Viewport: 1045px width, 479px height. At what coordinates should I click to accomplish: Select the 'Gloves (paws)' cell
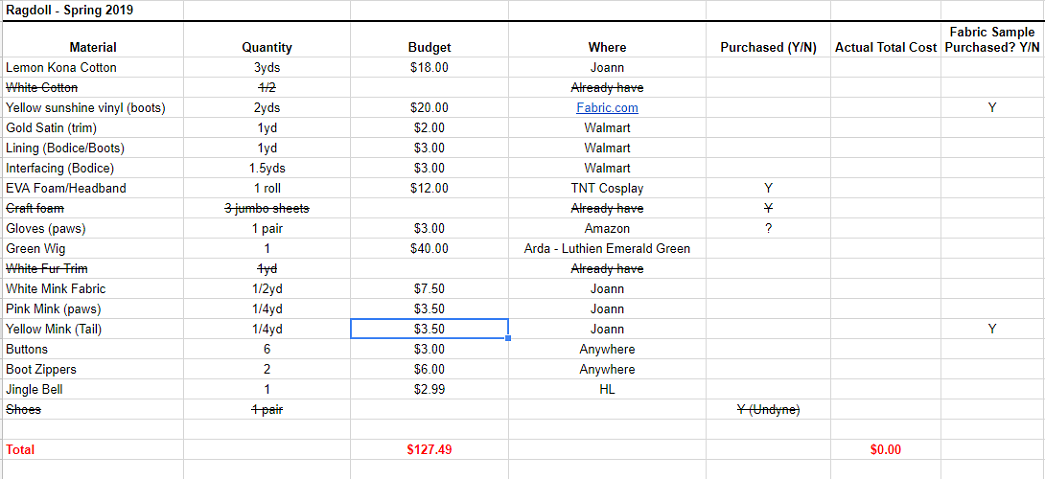(x=93, y=229)
